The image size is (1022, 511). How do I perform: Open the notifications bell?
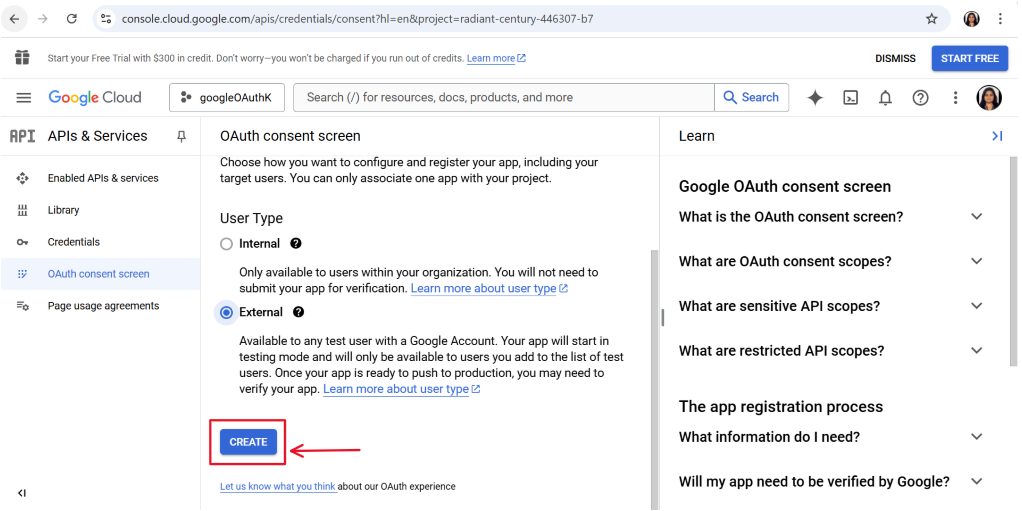pyautogui.click(x=885, y=98)
